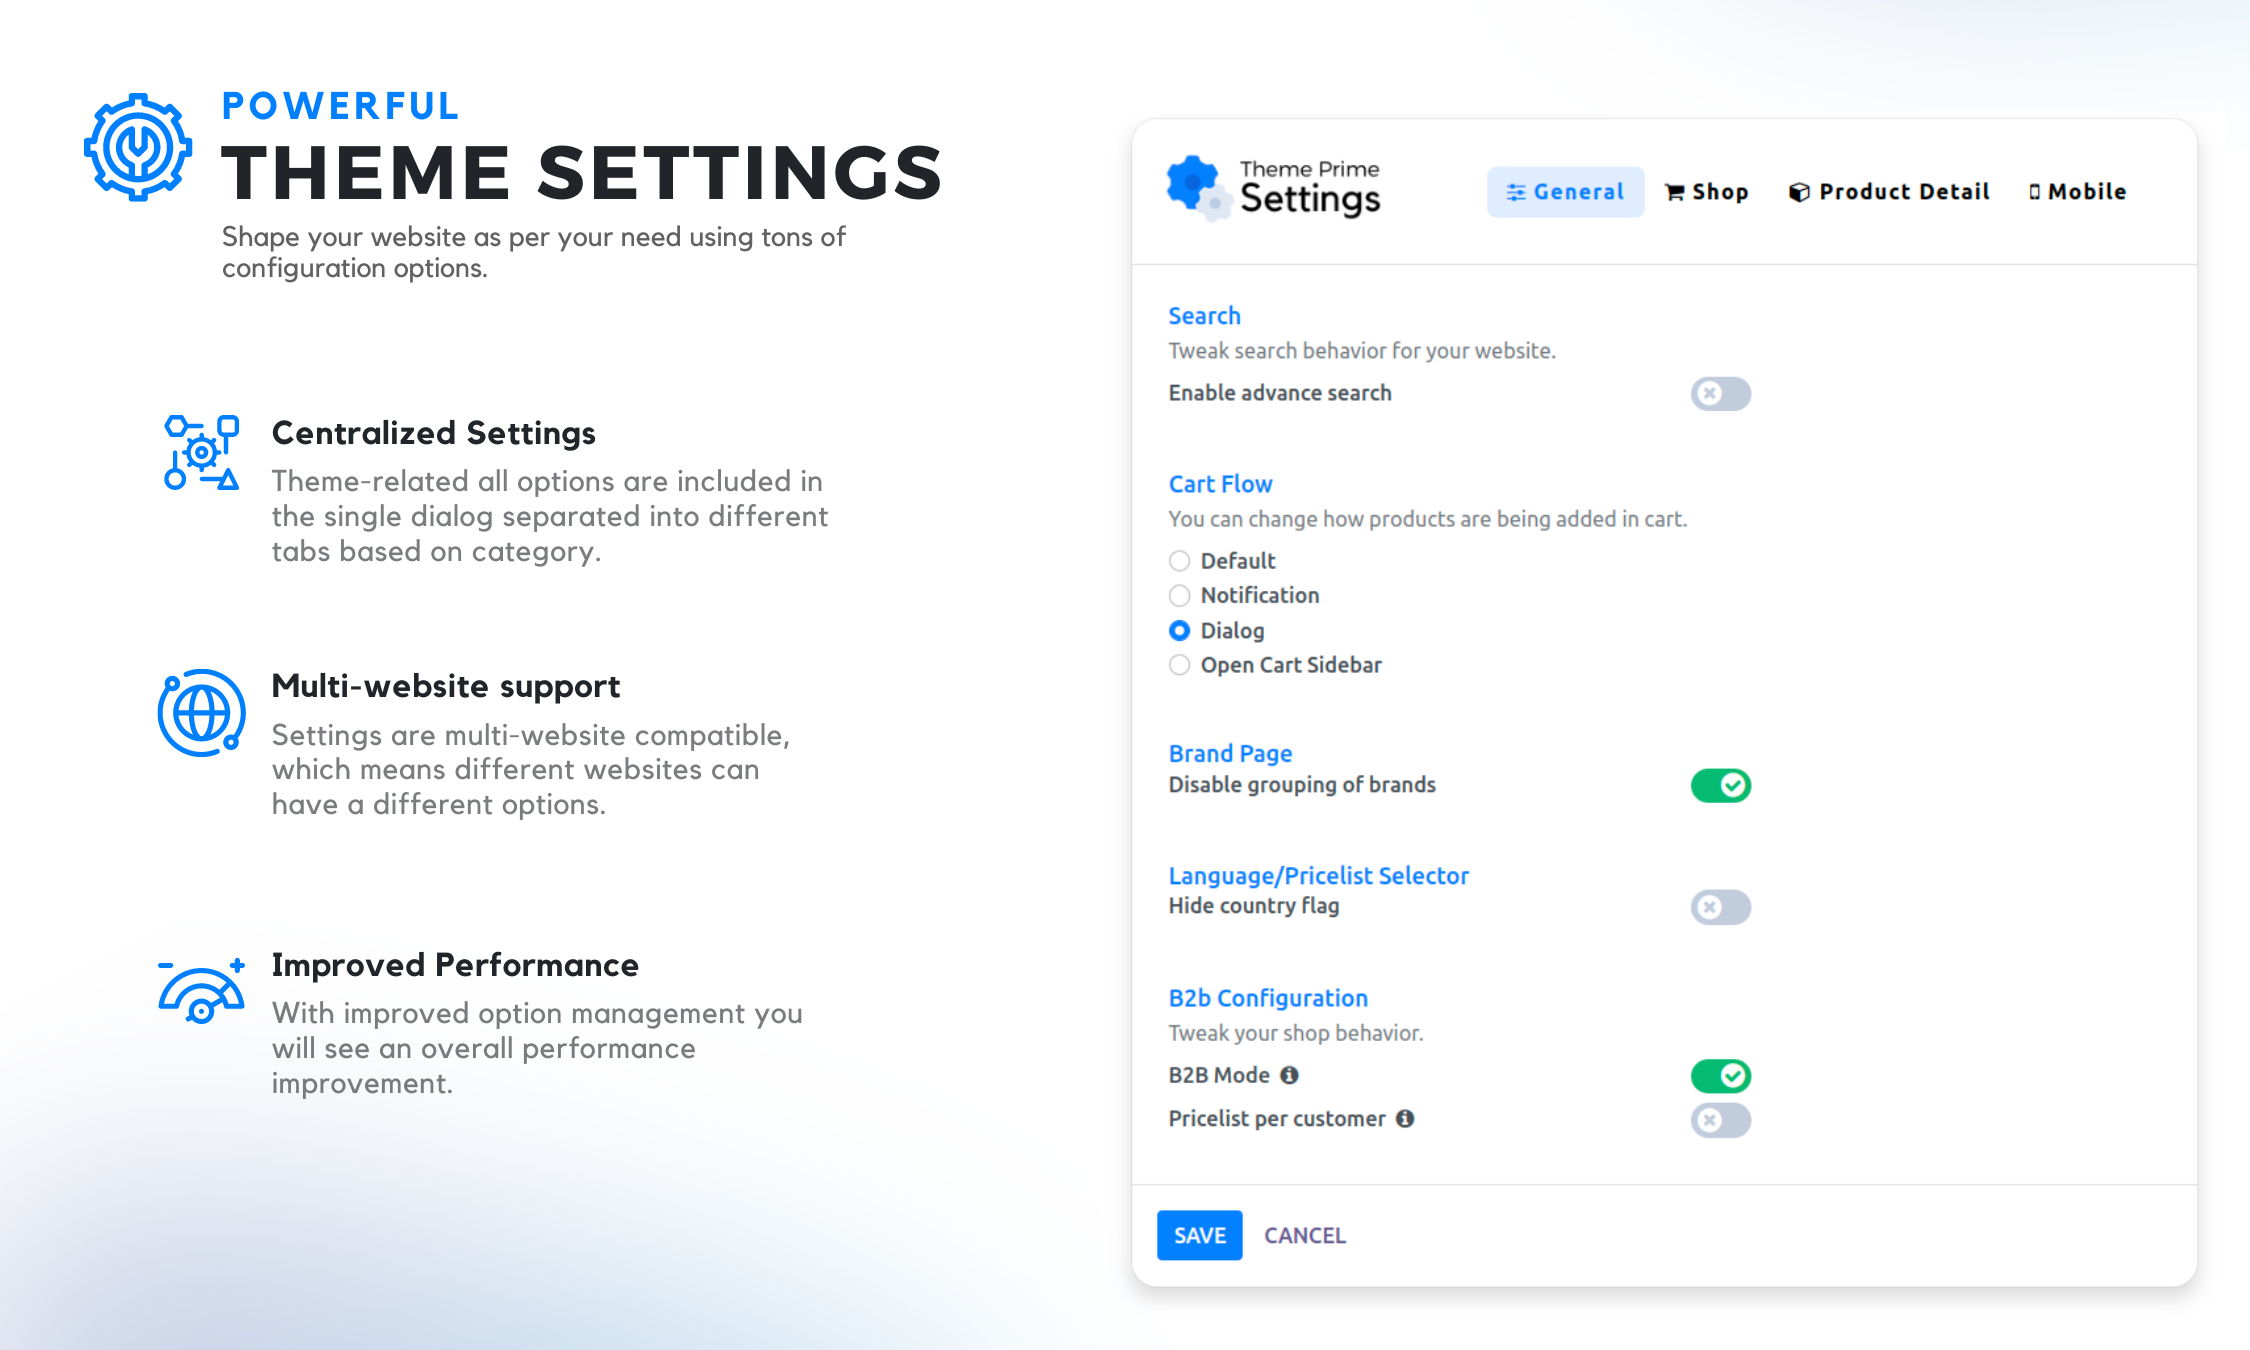Open the Shop tab with cart icon

coord(1707,192)
